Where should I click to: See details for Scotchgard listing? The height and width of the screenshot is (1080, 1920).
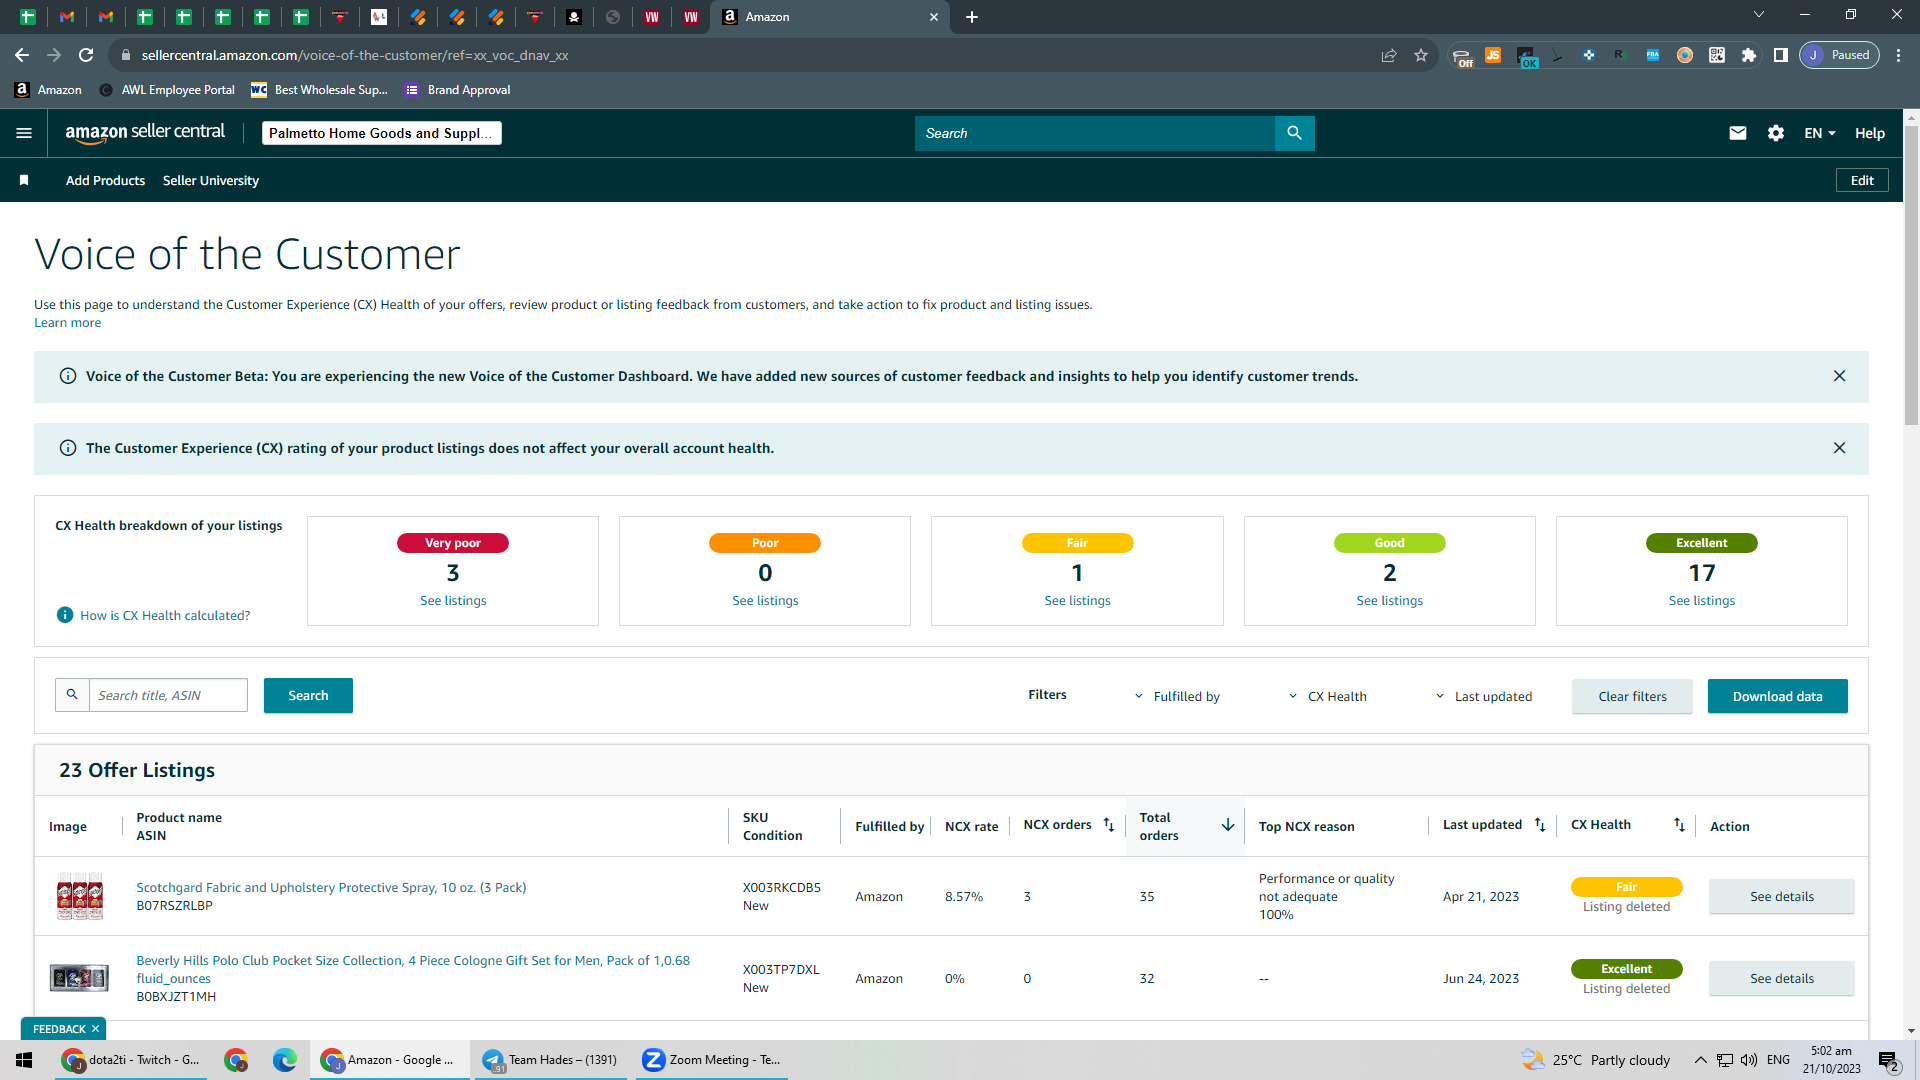[1781, 896]
